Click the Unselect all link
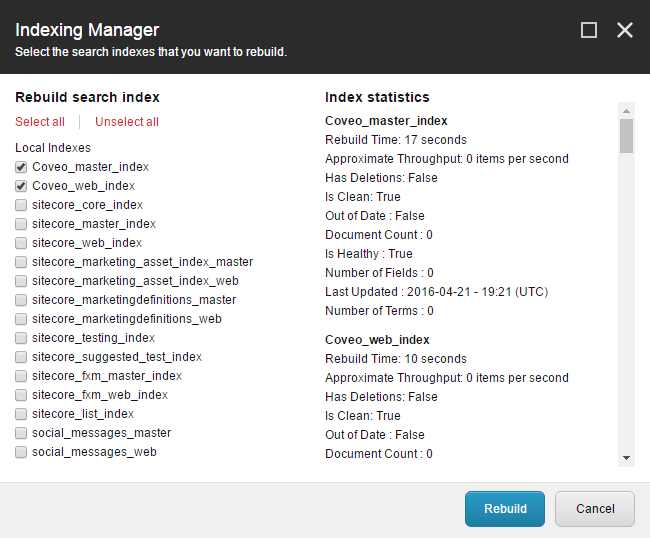Screen dimensions: 650x538 [127, 122]
